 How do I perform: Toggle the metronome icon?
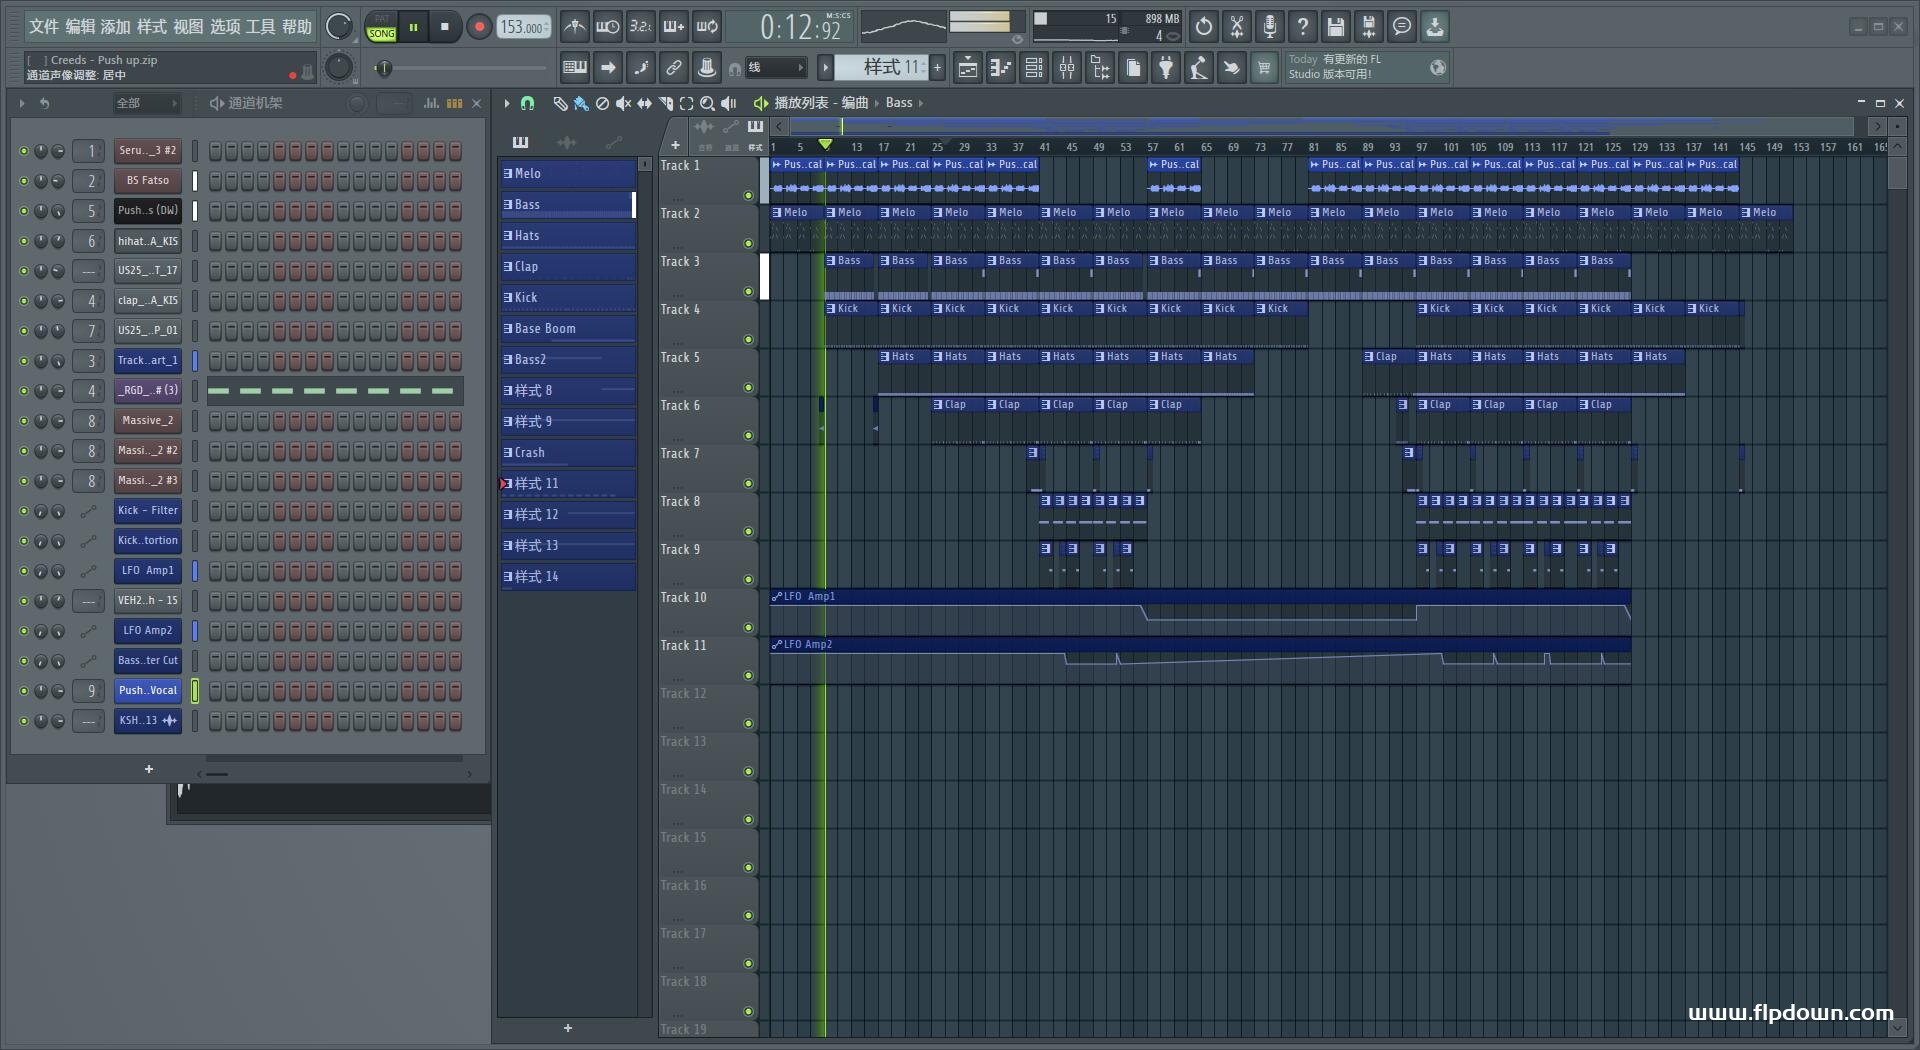tap(574, 27)
